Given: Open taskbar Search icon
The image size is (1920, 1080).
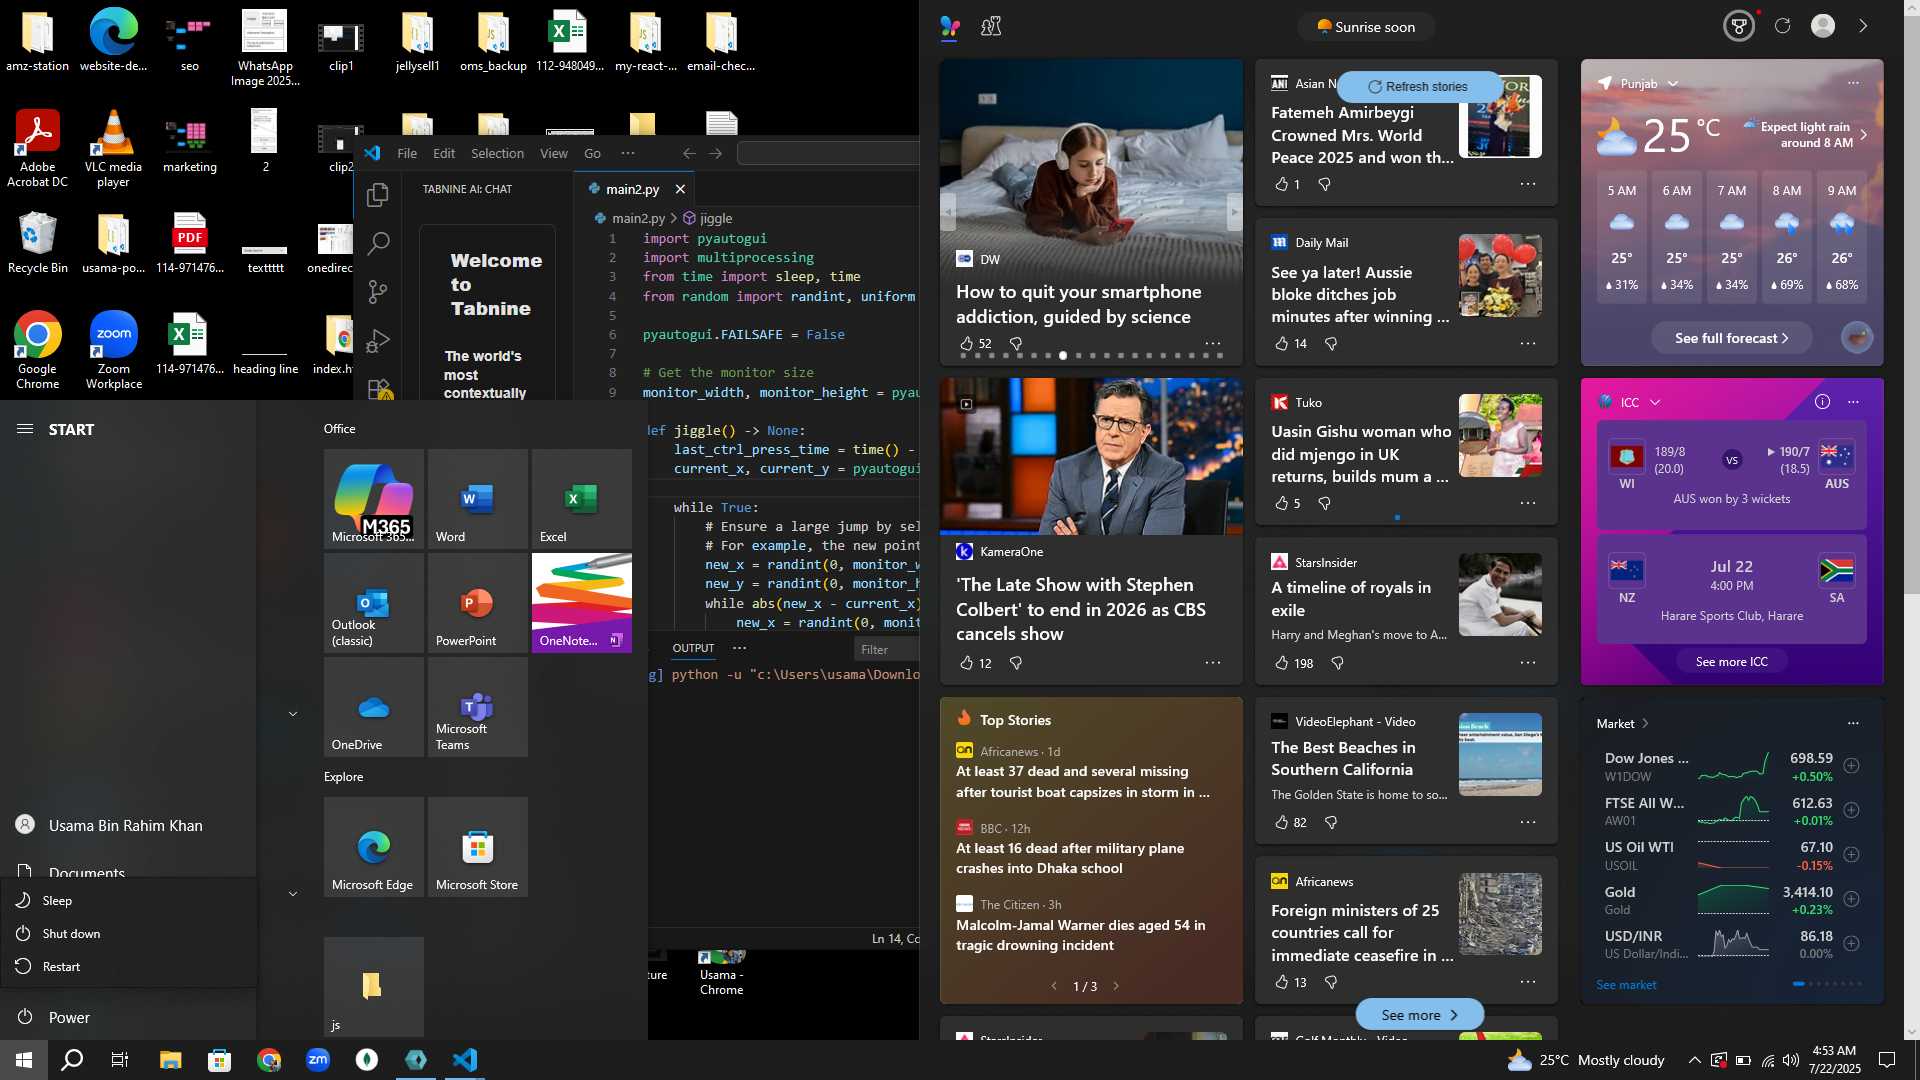Looking at the screenshot, I should (x=72, y=1060).
